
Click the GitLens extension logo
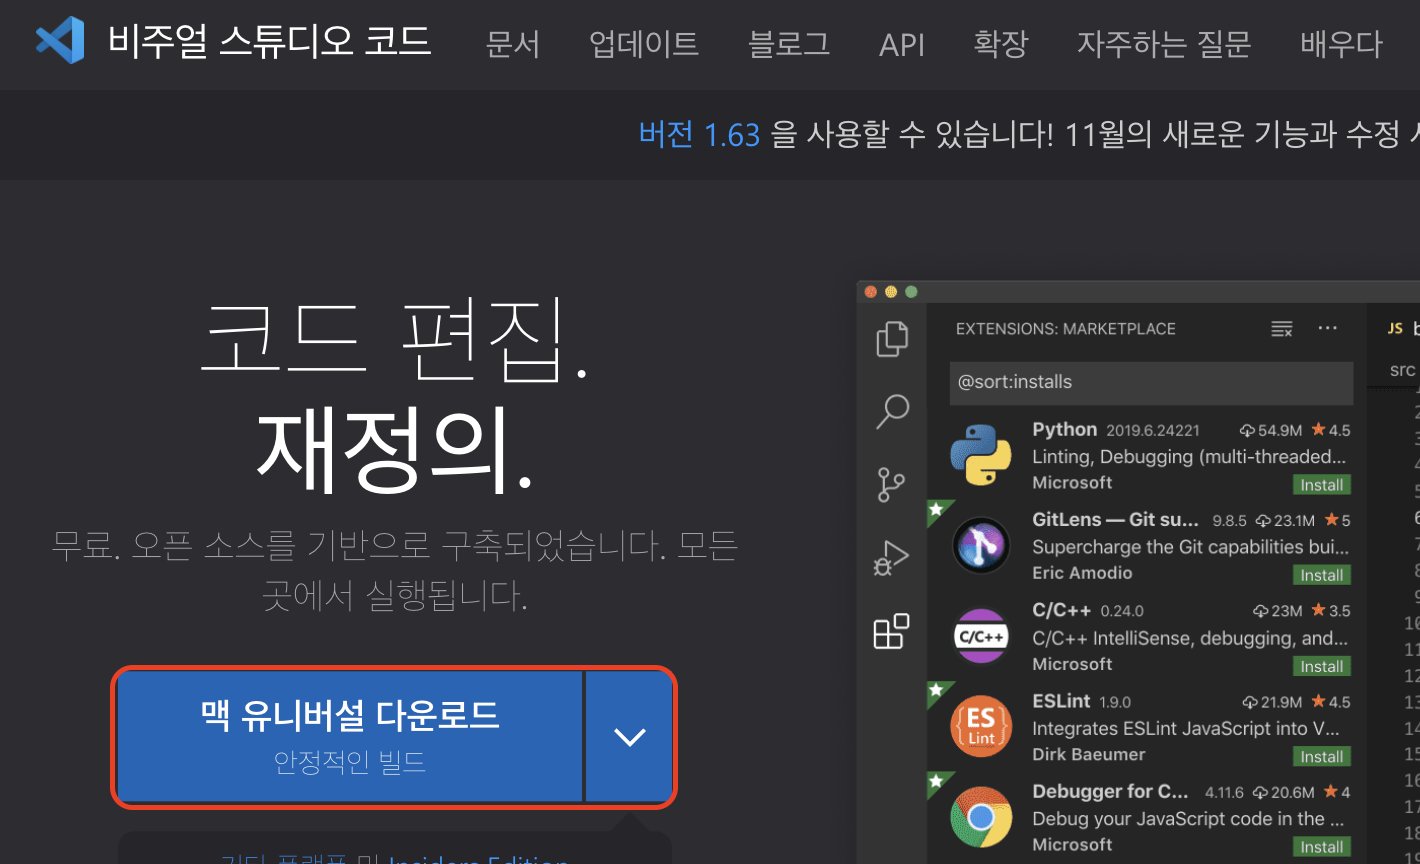981,545
